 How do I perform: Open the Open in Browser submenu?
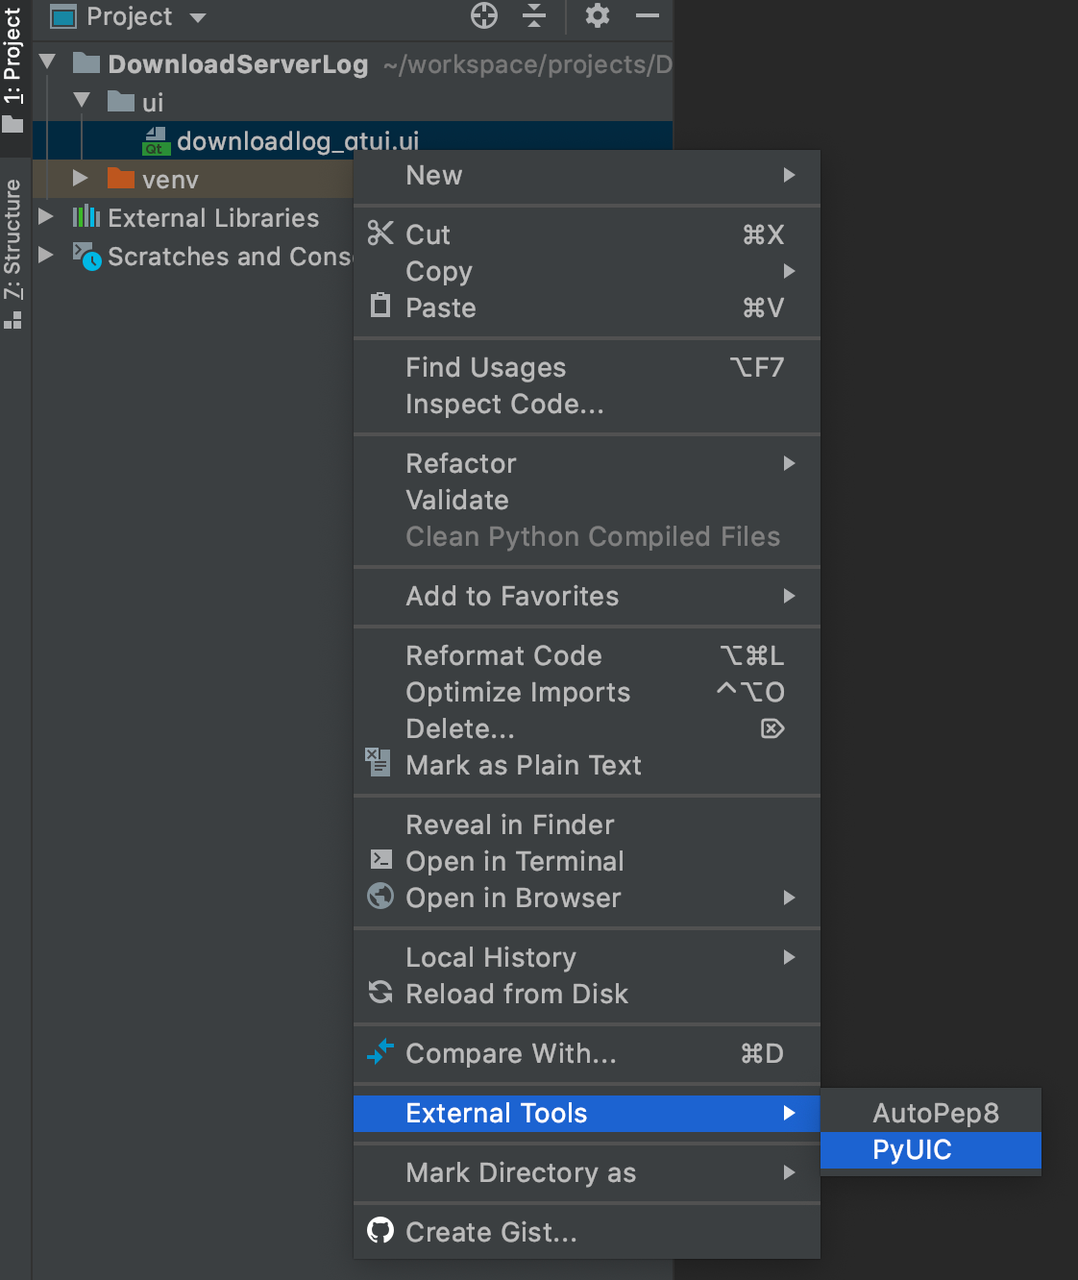(587, 898)
